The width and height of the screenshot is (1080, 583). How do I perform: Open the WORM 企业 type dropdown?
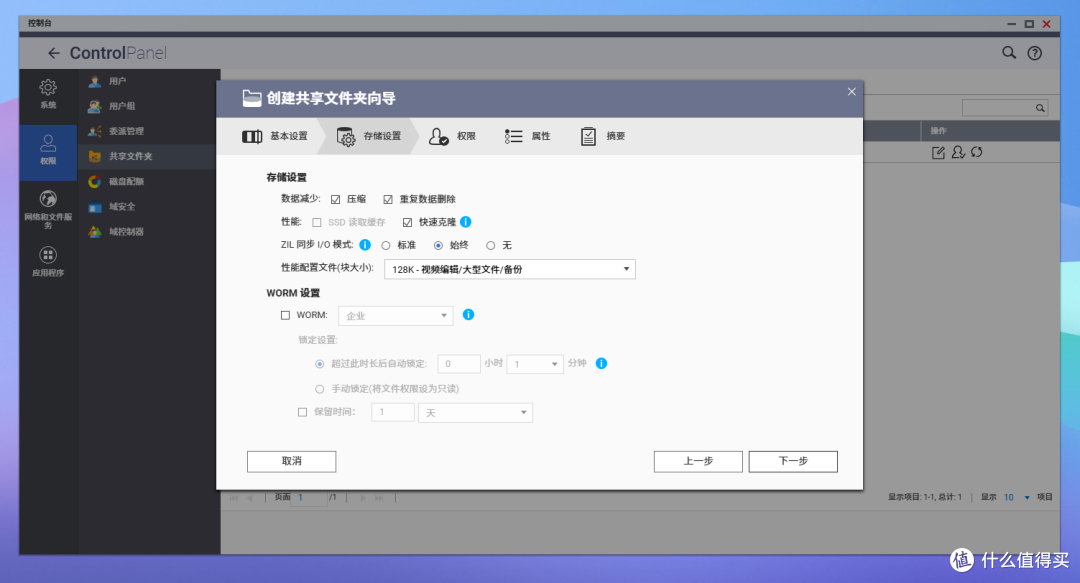pos(395,316)
